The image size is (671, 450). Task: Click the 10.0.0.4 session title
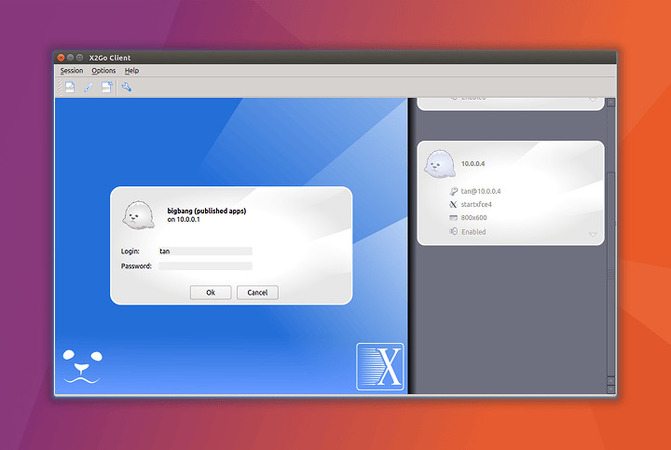click(x=473, y=164)
